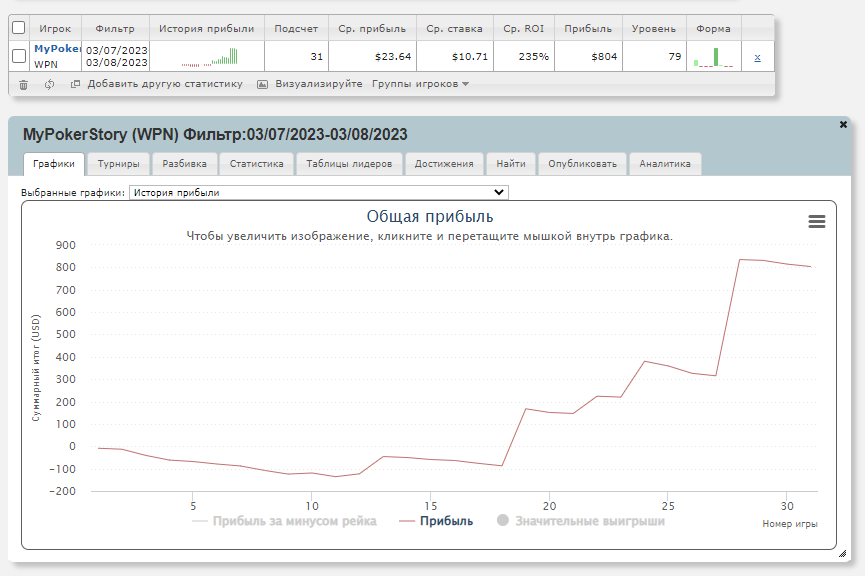Close the MyPokerStory details panel
The image size is (865, 576).
pyautogui.click(x=843, y=125)
